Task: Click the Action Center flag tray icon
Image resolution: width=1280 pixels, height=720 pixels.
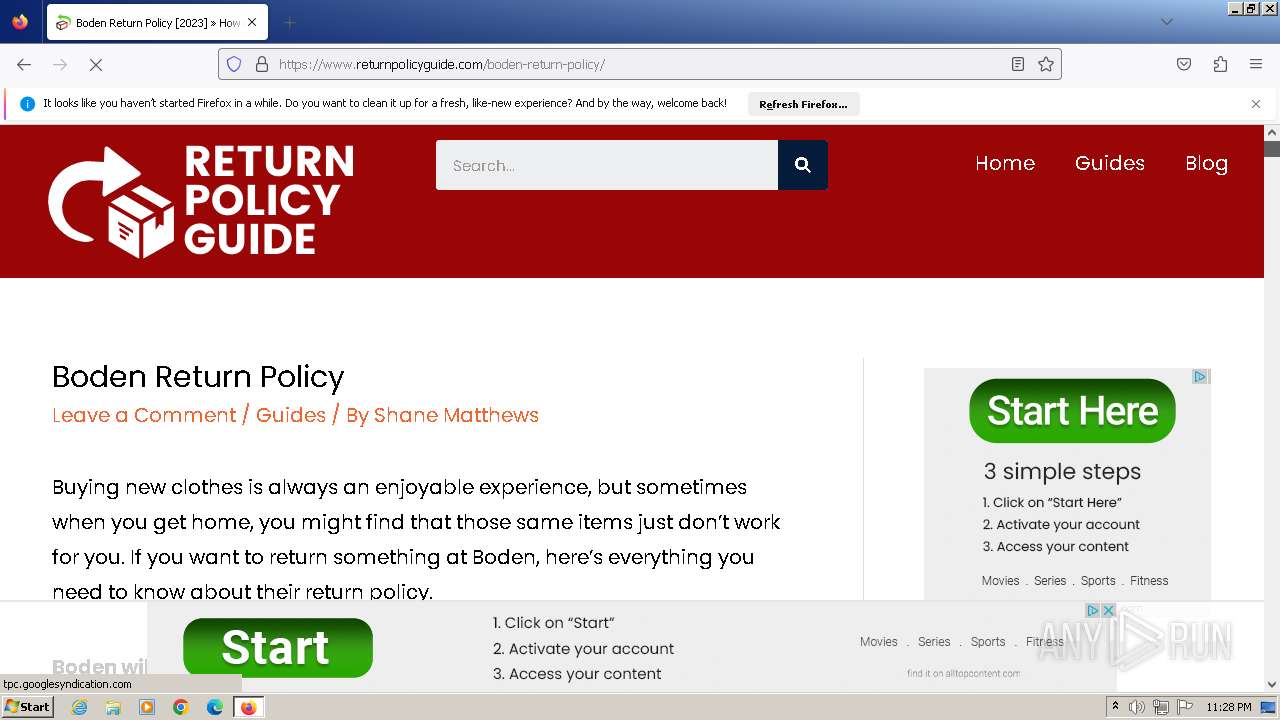Action: click(1185, 707)
